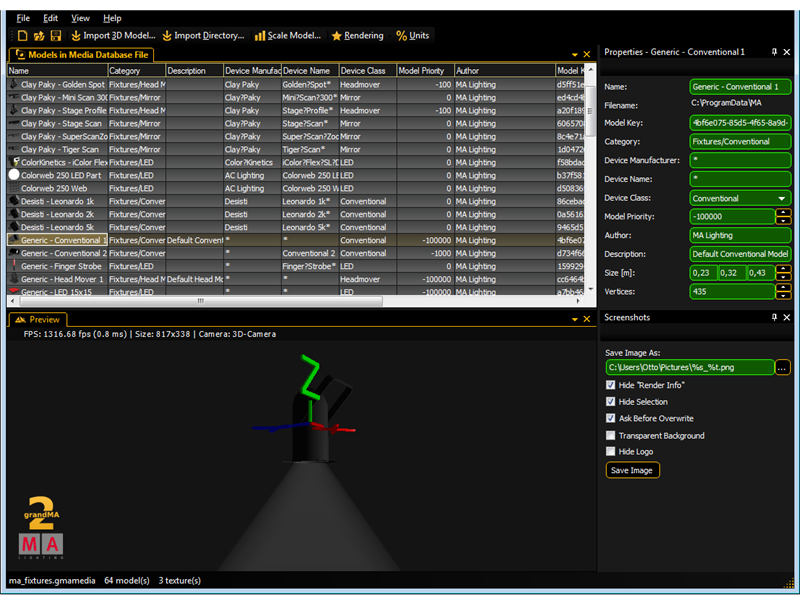Open the Help menu

click(x=112, y=18)
